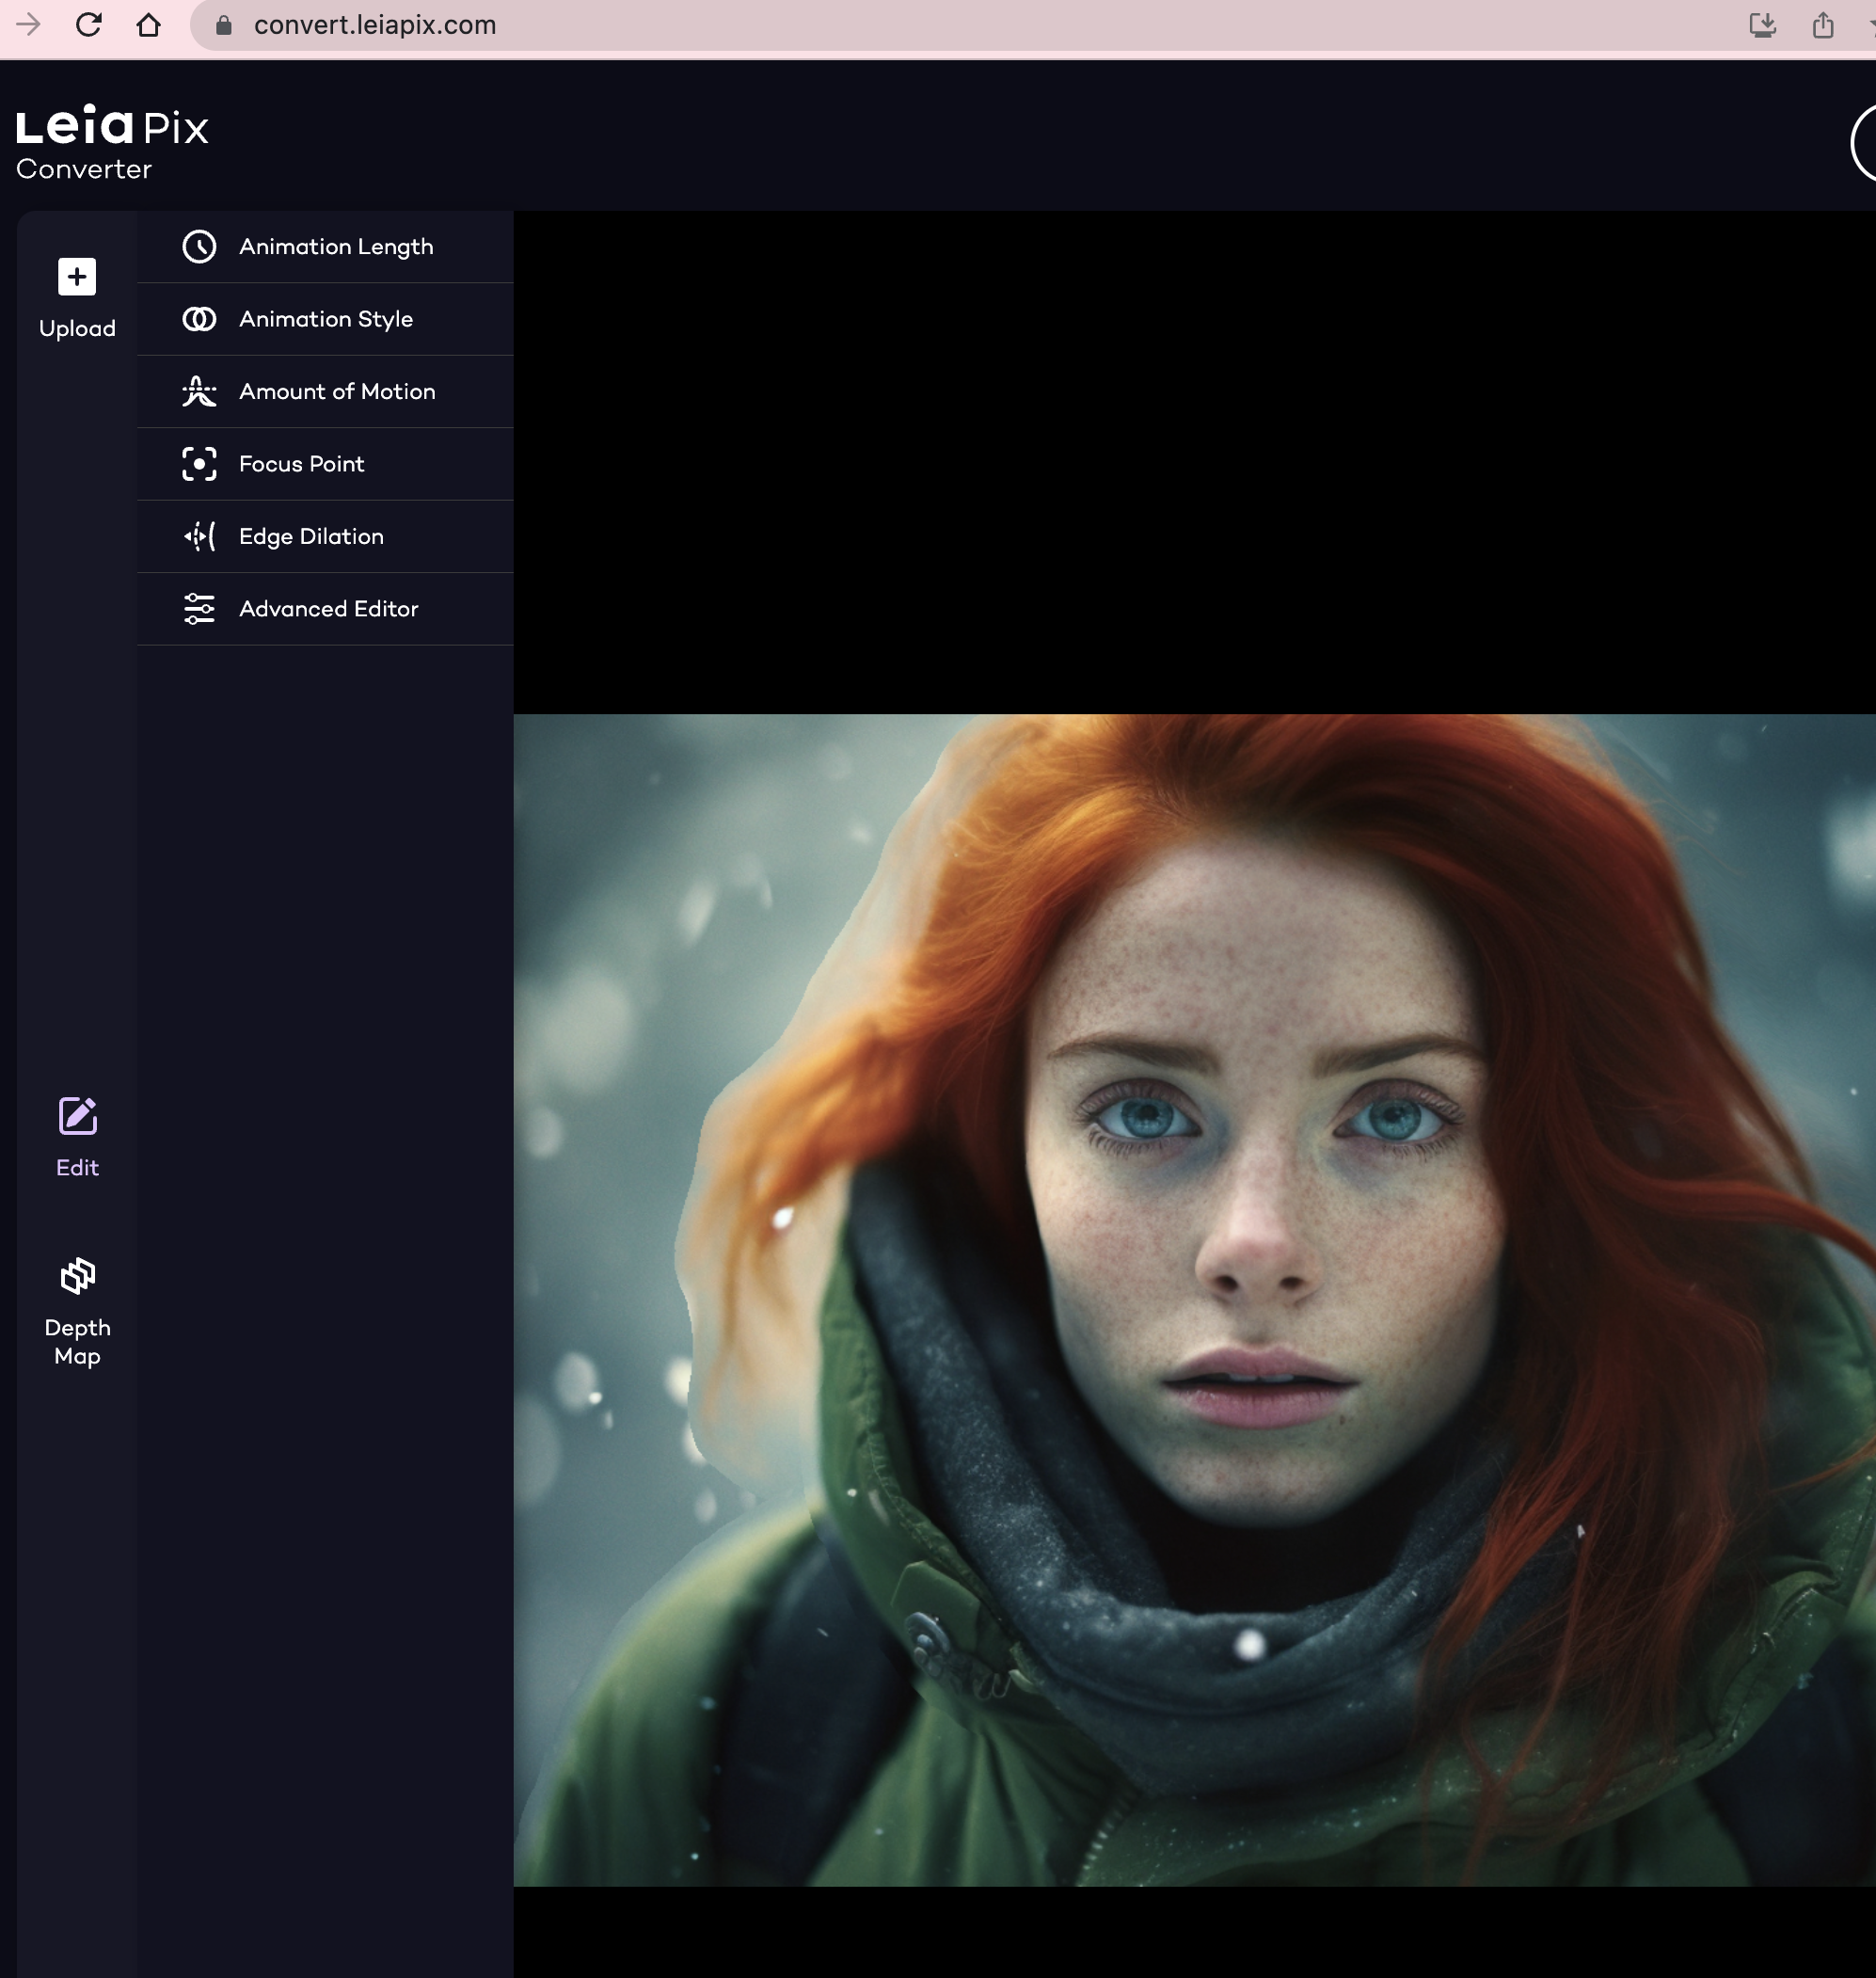Go to the browser home page
The image size is (1876, 1978).
(148, 25)
